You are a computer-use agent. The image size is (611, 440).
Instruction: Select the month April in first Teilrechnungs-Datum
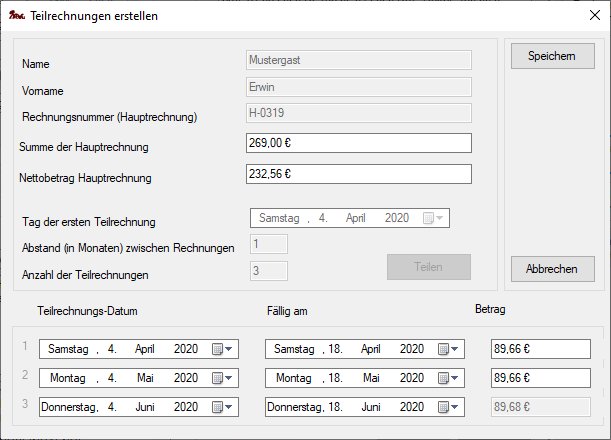click(146, 349)
